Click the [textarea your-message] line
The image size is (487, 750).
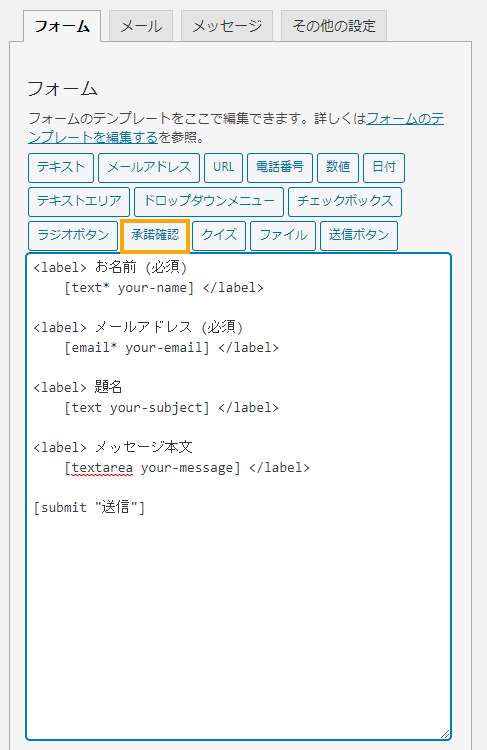[187, 468]
